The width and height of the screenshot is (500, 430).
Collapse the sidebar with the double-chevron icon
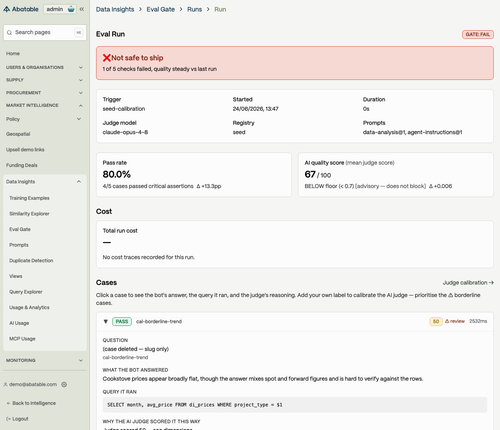[82, 9]
